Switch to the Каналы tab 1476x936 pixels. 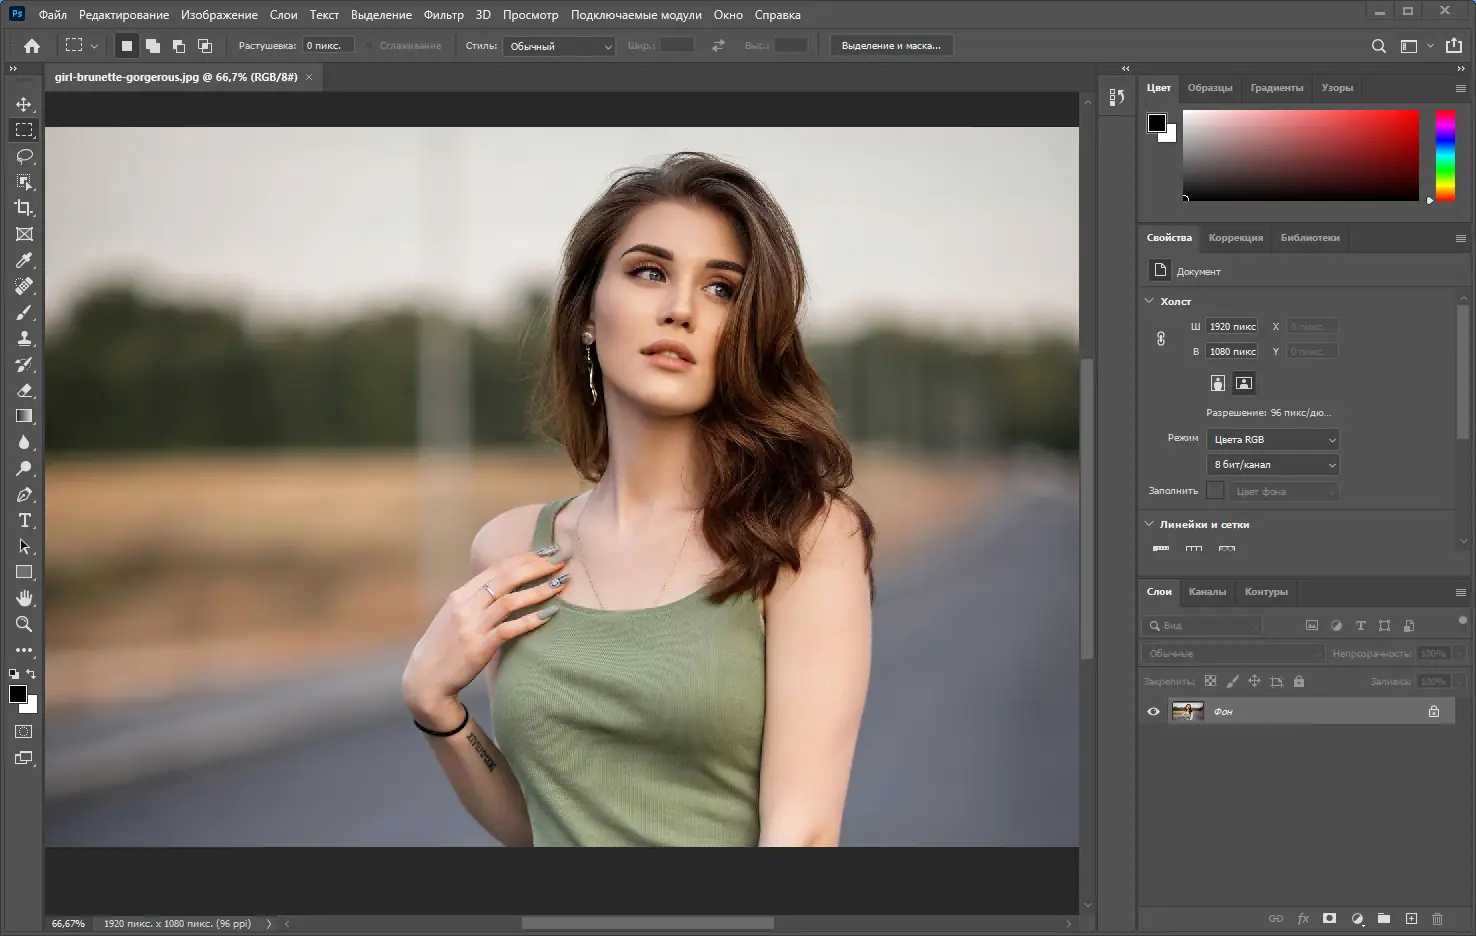(1207, 592)
